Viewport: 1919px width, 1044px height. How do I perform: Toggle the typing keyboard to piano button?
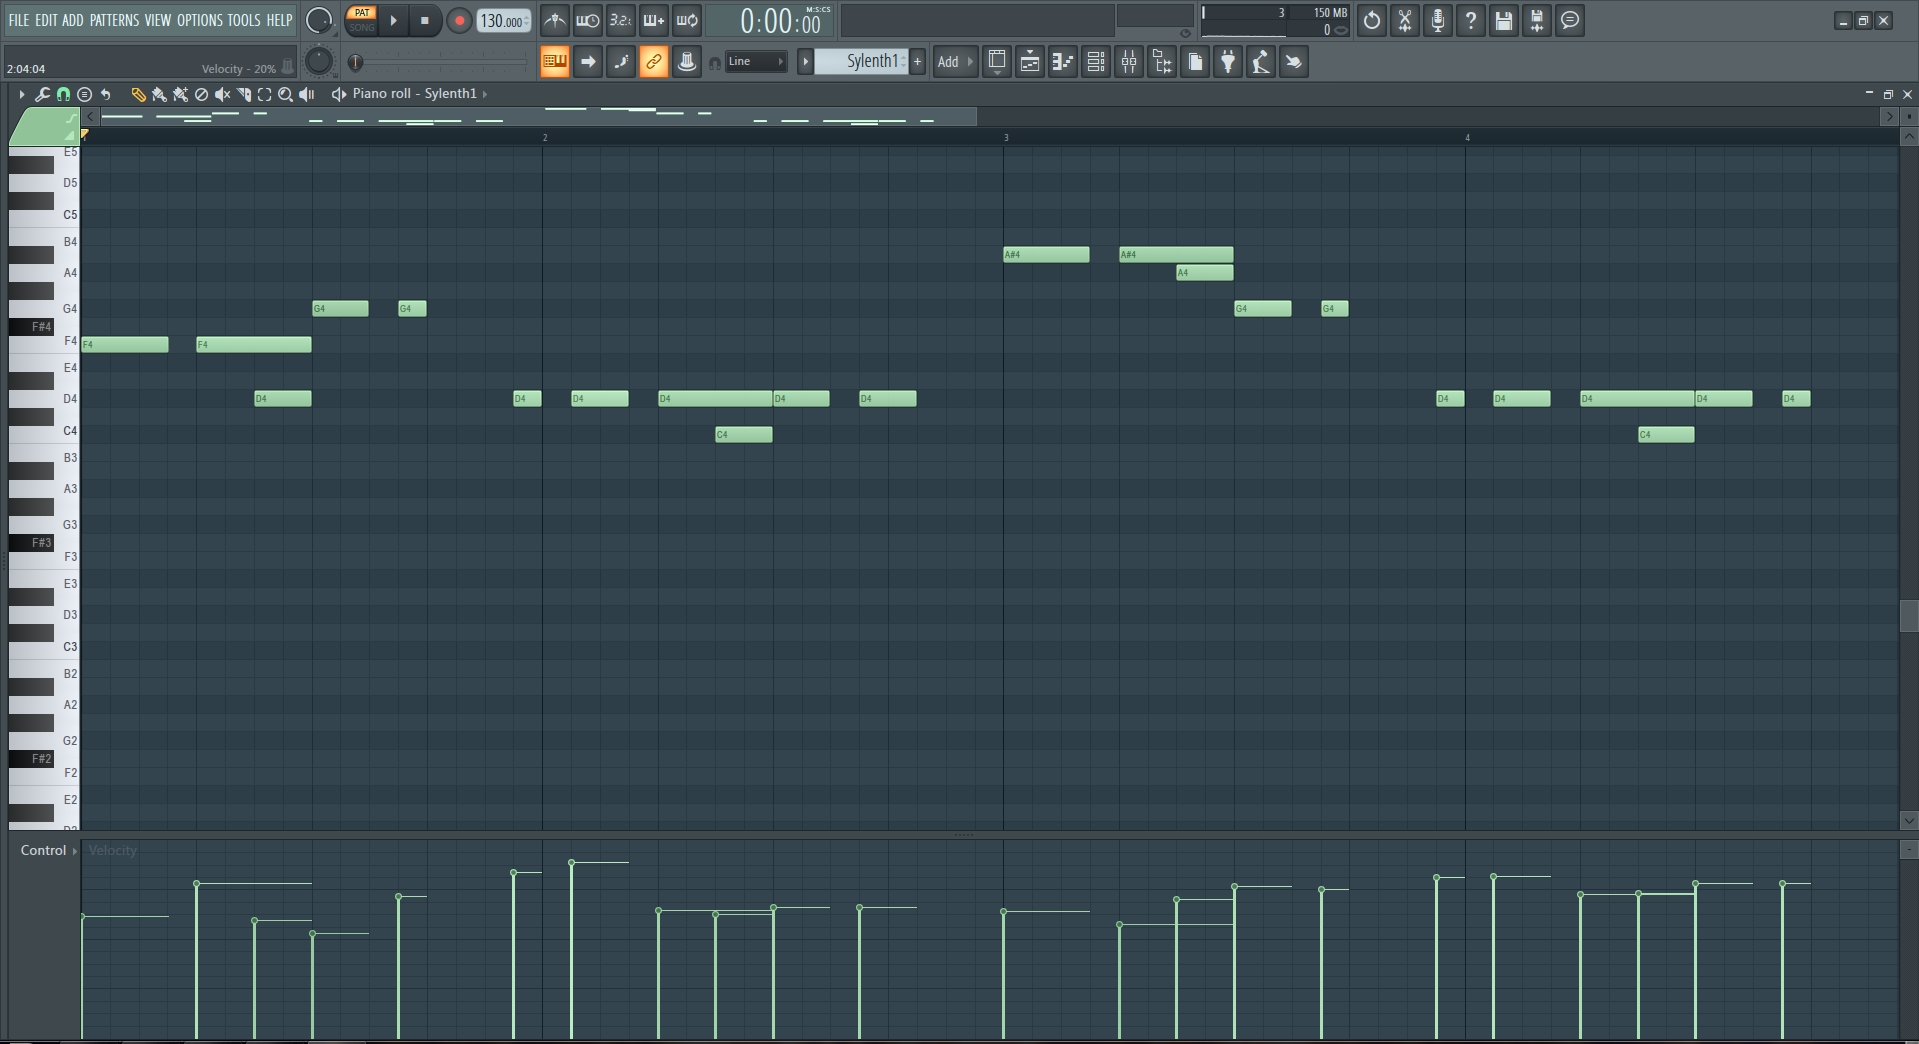(554, 62)
